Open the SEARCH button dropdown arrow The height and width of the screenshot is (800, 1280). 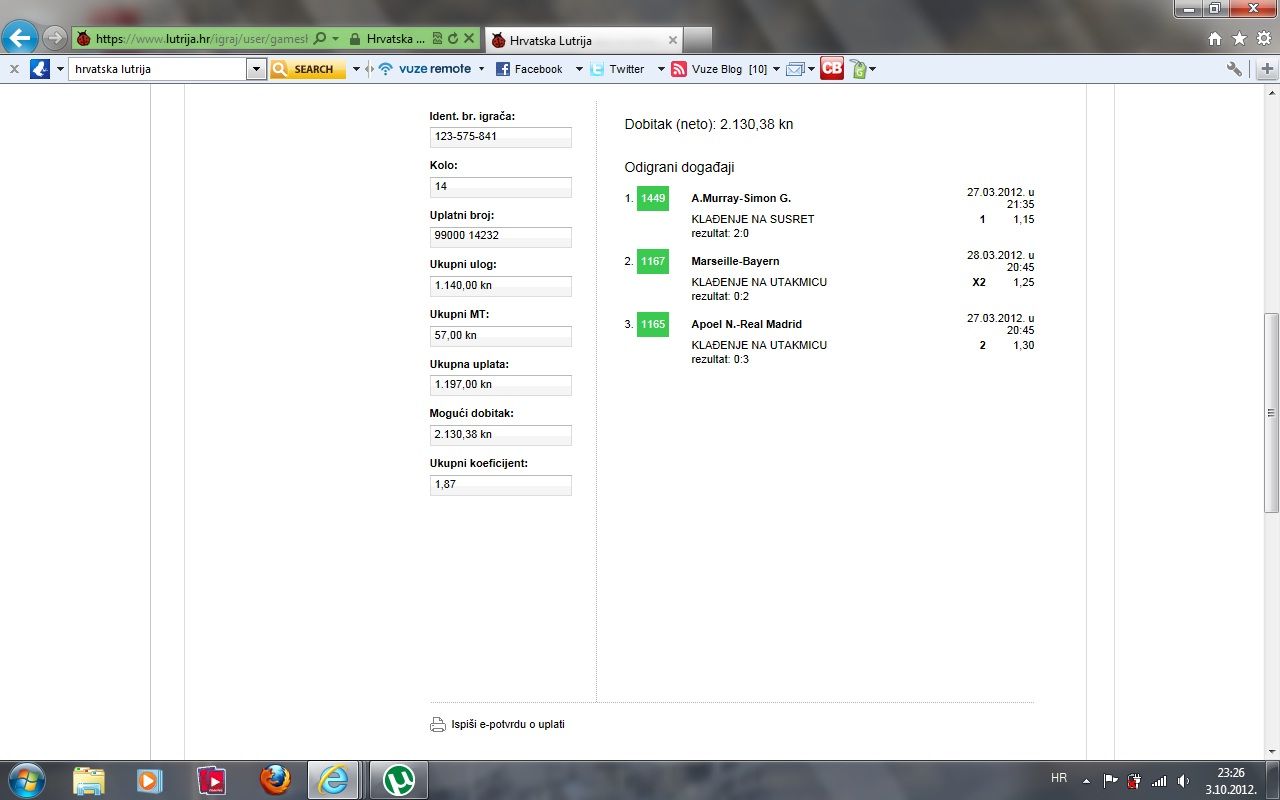click(x=355, y=69)
